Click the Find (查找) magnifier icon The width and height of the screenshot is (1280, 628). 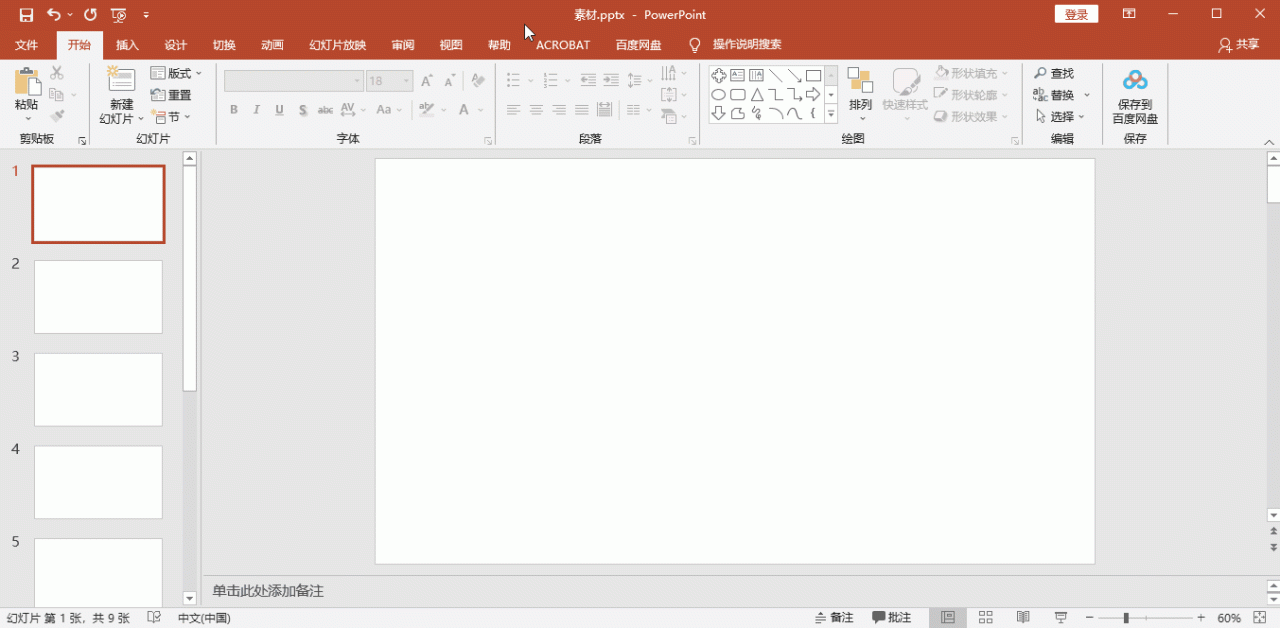[x=1041, y=74]
